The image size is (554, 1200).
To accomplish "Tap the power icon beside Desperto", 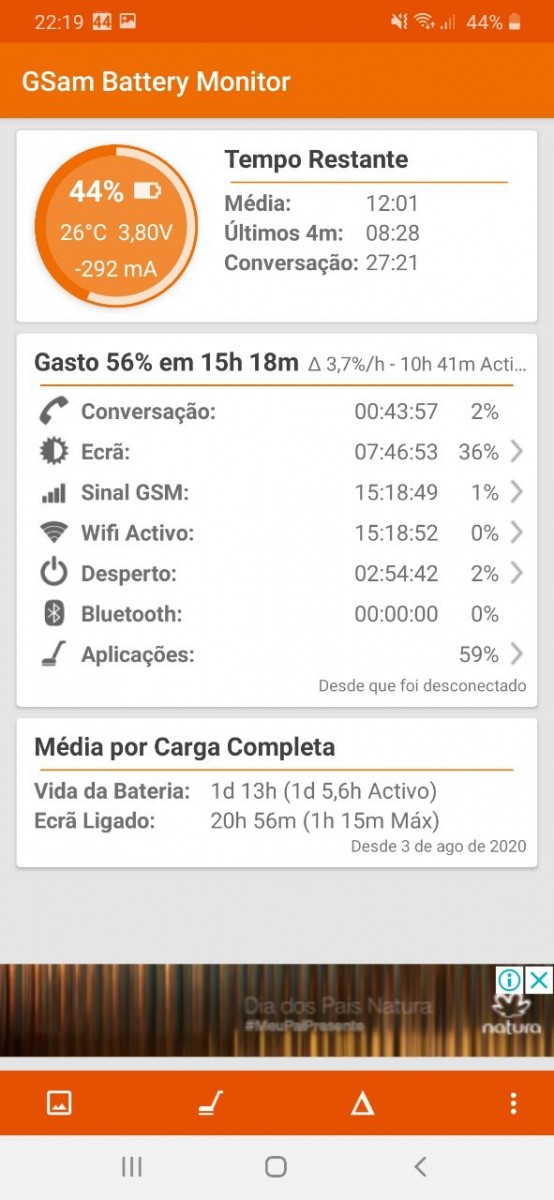I will (53, 573).
